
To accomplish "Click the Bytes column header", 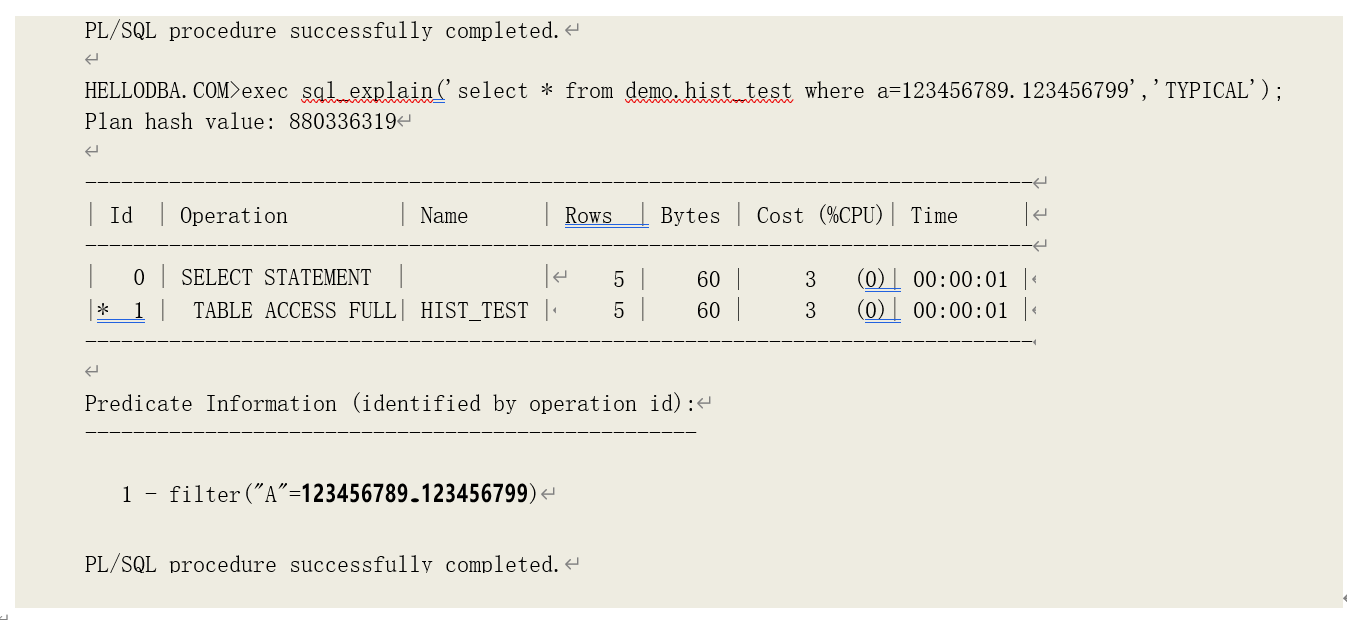I will point(690,216).
